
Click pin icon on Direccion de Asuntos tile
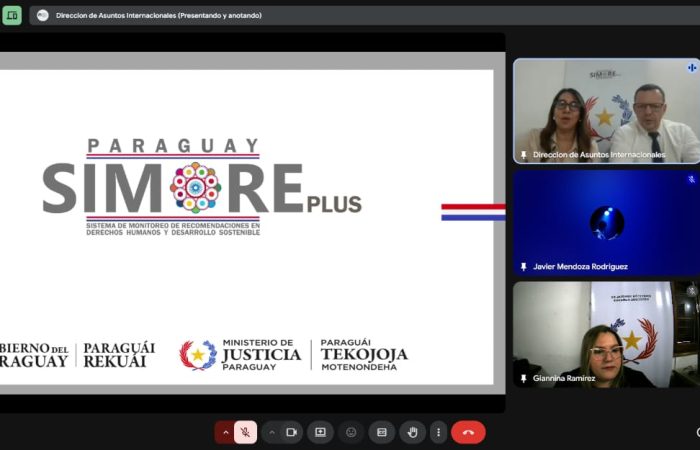pyautogui.click(x=523, y=155)
